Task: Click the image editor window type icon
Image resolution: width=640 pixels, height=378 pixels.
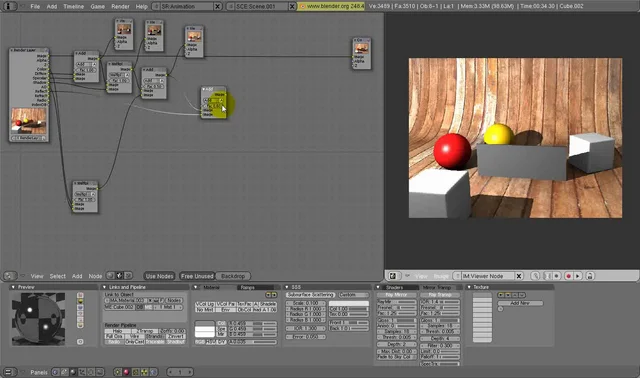Action: point(393,276)
